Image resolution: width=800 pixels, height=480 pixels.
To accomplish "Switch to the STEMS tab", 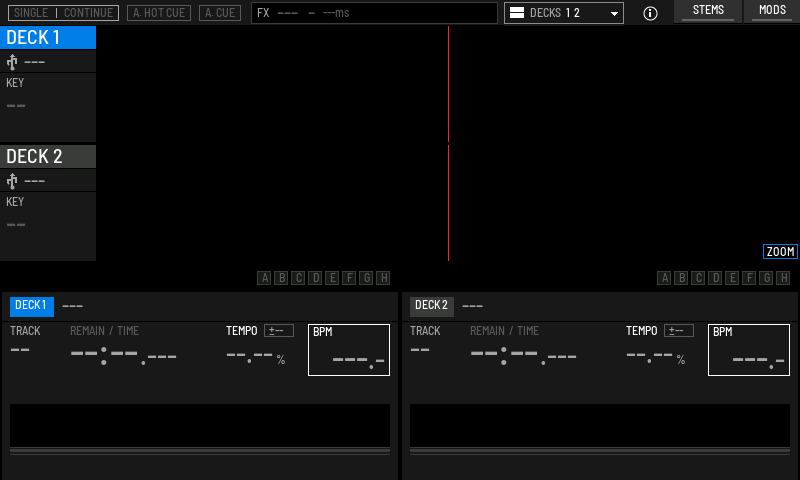I will coord(708,11).
